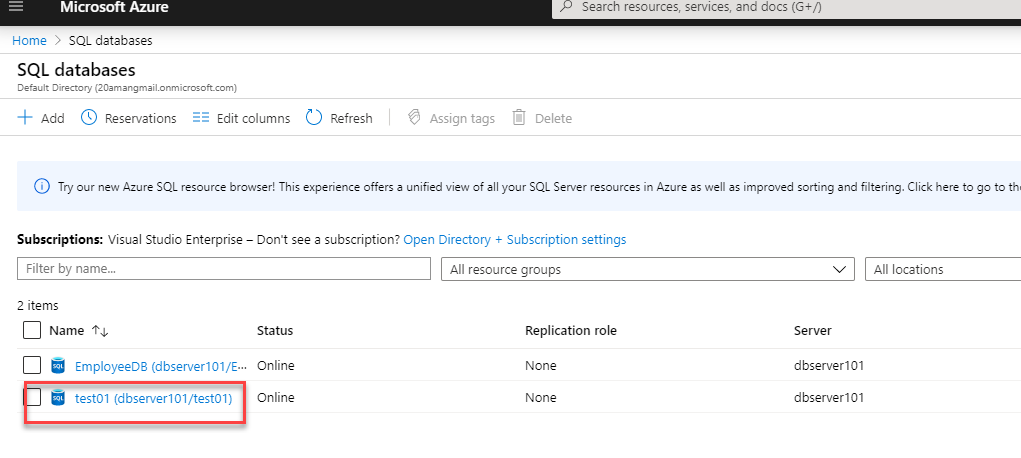The image size is (1021, 458).
Task: Open Directory + Subscription settings link
Action: 515,240
